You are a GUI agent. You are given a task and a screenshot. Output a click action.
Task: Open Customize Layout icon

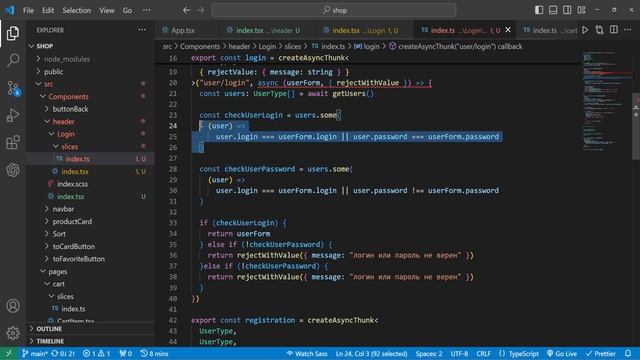click(x=582, y=10)
